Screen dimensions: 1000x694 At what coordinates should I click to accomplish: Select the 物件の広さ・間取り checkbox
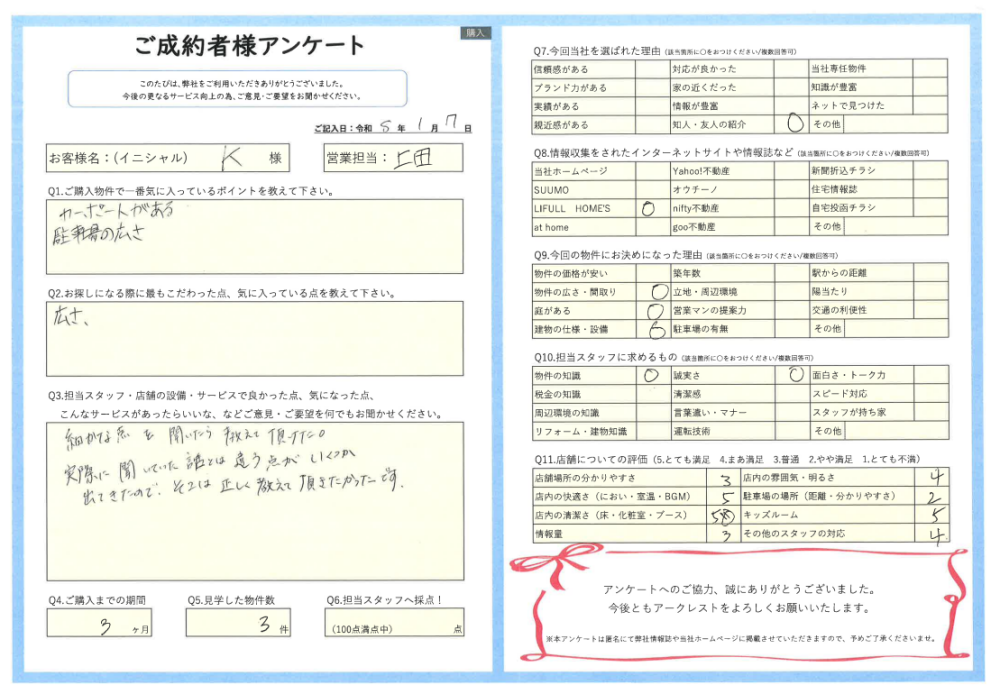(655, 291)
